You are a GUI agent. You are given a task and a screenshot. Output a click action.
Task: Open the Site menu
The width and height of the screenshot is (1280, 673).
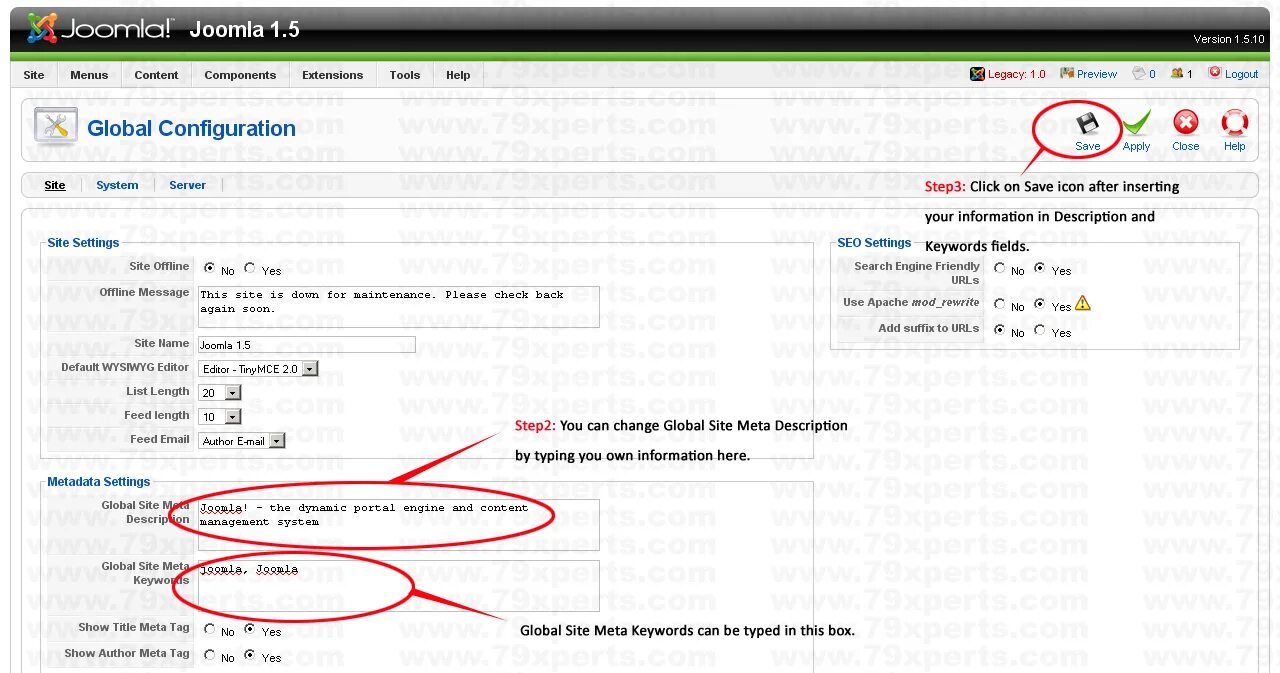34,75
